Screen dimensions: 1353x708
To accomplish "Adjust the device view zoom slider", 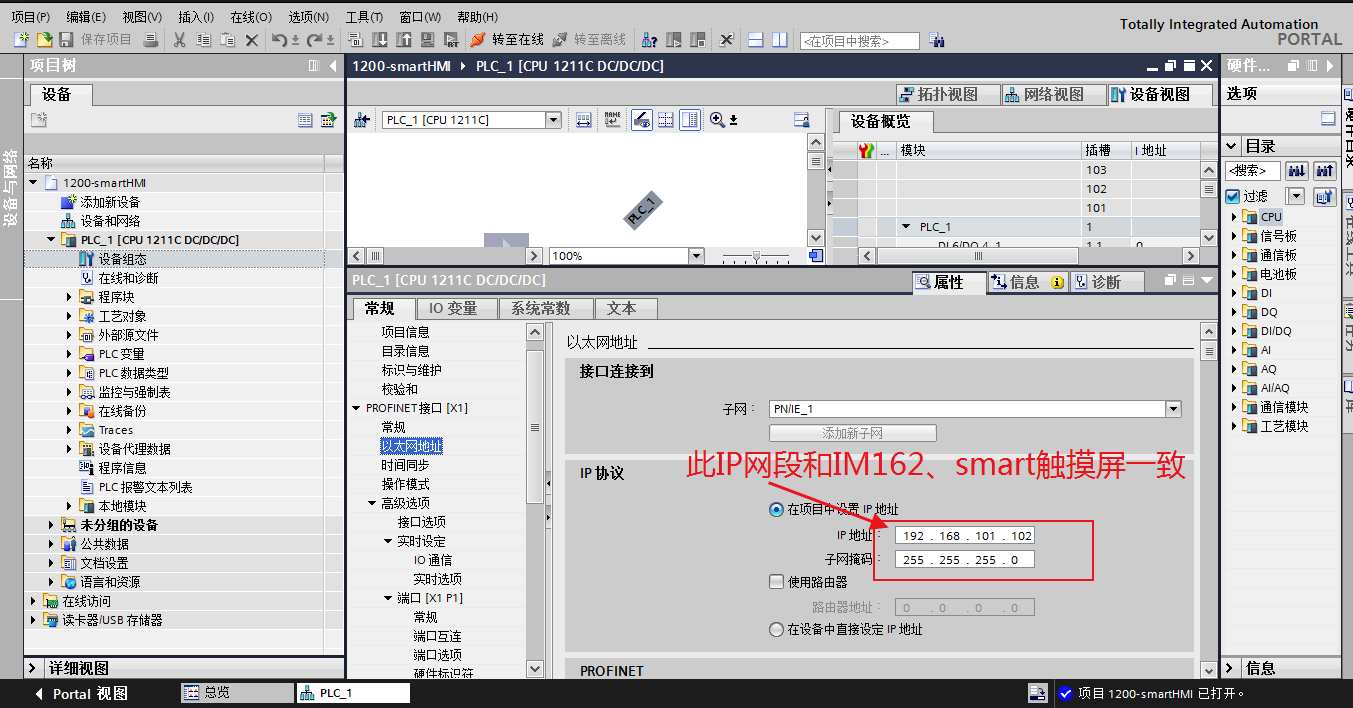I will click(757, 256).
